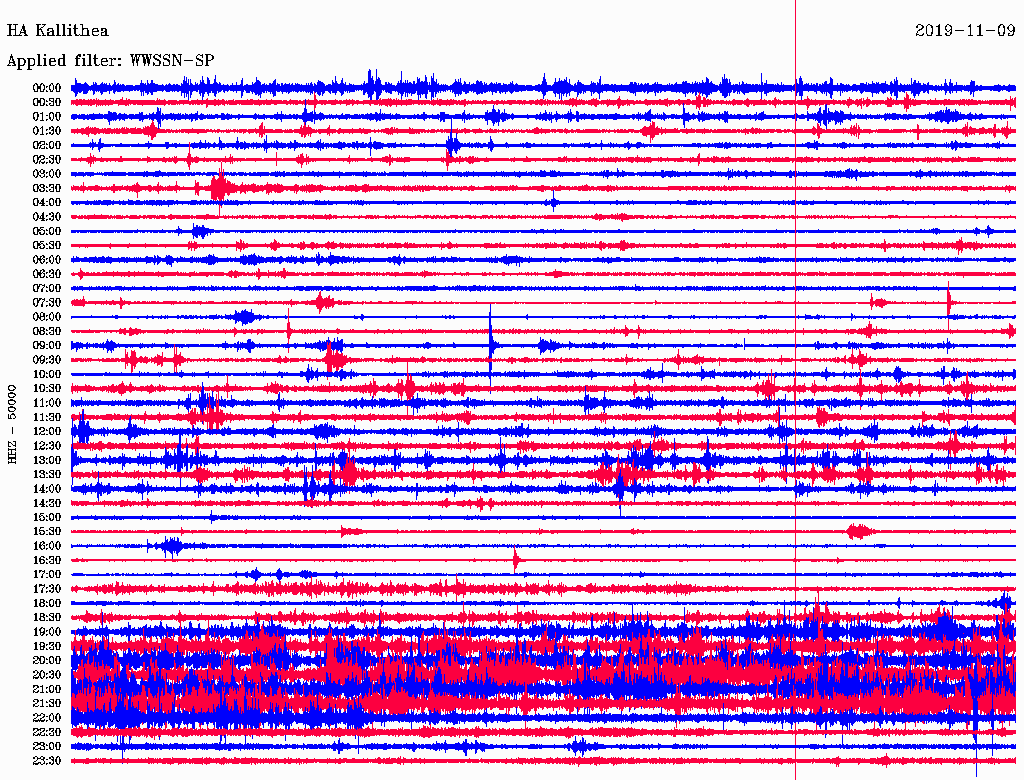The height and width of the screenshot is (780, 1024).
Task: Select the 17:00 time label
Action: point(47,575)
